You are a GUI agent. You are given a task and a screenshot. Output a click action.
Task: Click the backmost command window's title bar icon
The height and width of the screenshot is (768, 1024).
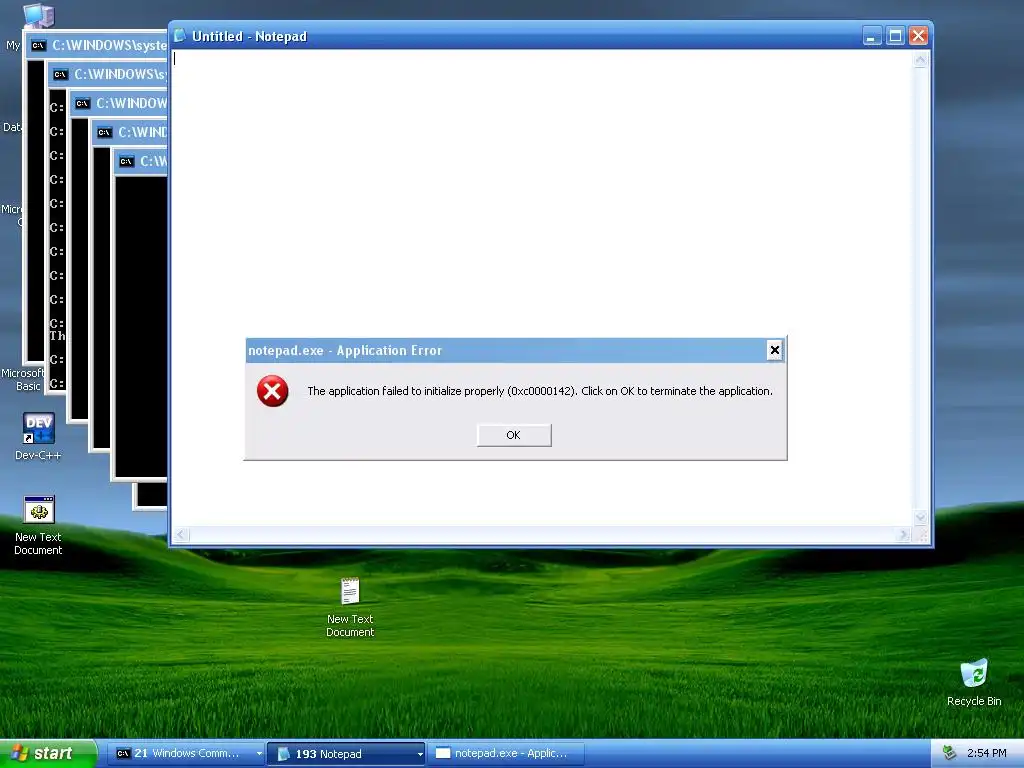[39, 45]
